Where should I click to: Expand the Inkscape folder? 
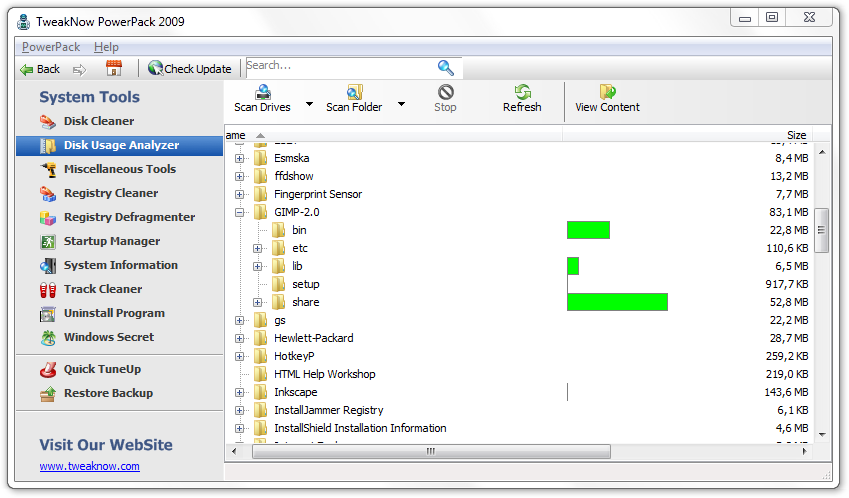click(x=239, y=392)
